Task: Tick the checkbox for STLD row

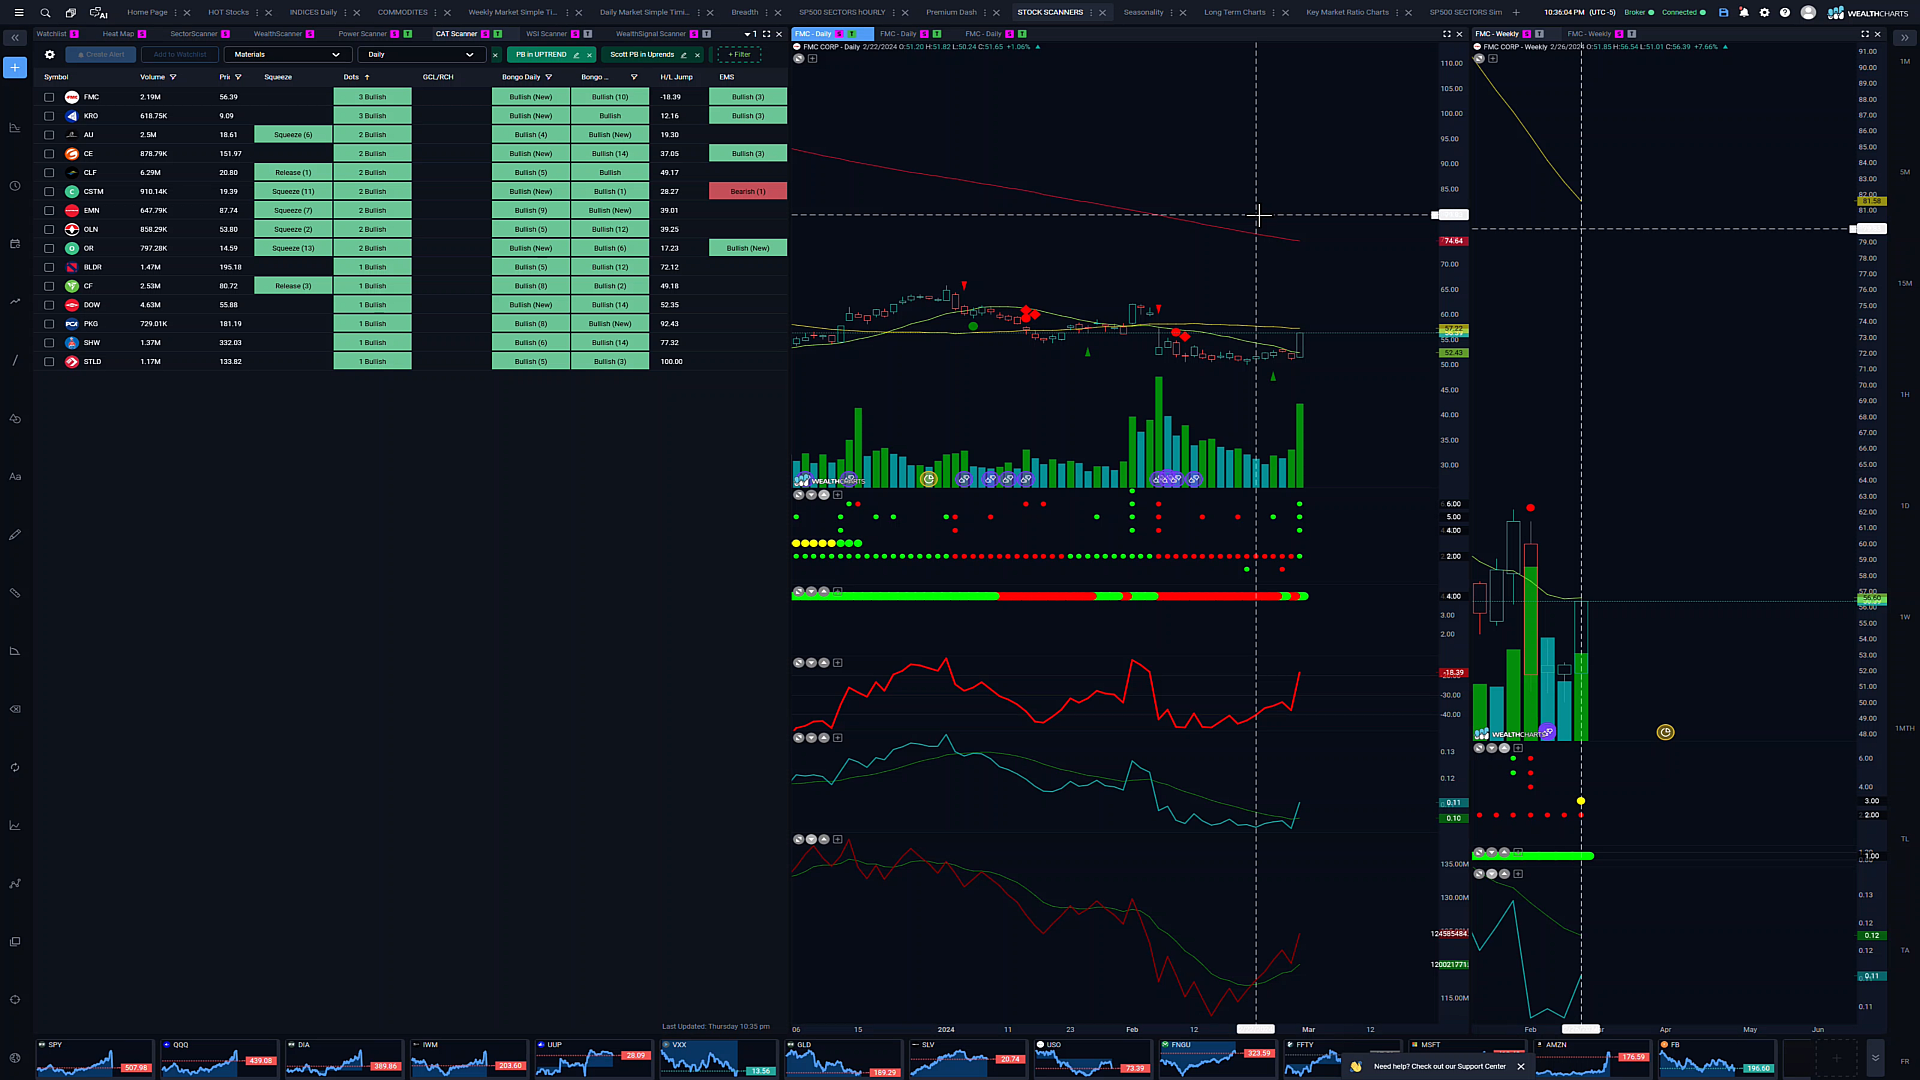Action: coord(49,362)
